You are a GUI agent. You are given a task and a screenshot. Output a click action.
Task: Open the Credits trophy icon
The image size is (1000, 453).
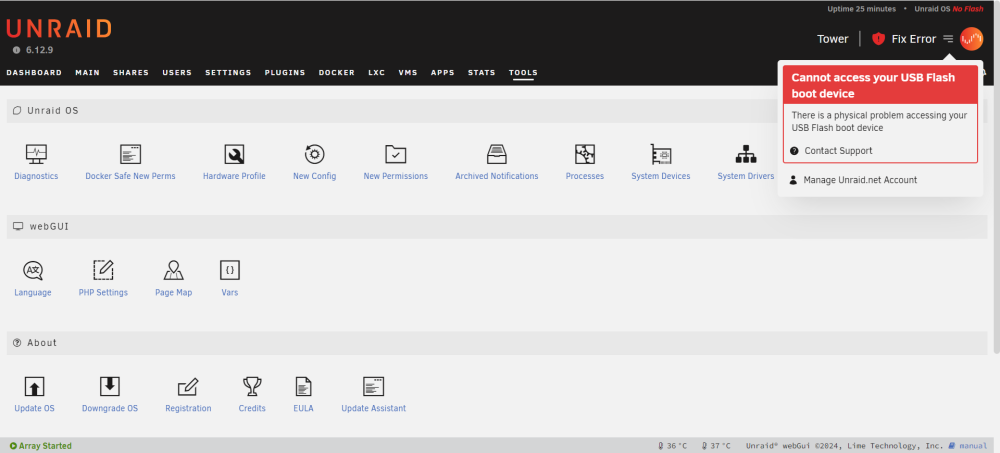tap(252, 387)
